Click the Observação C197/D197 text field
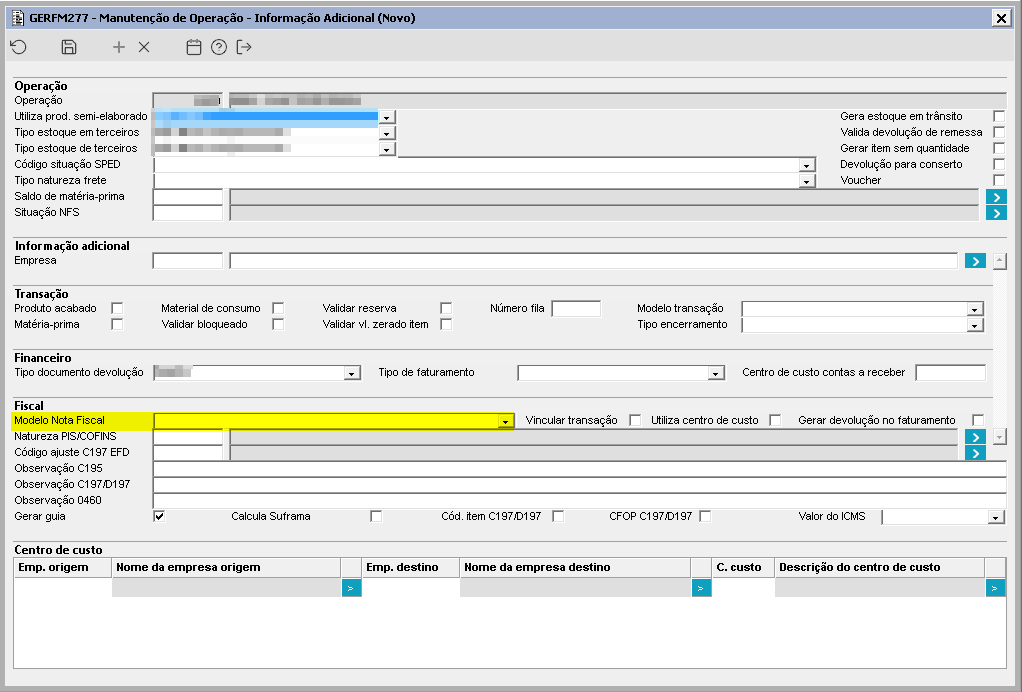The height and width of the screenshot is (692, 1022). point(579,485)
